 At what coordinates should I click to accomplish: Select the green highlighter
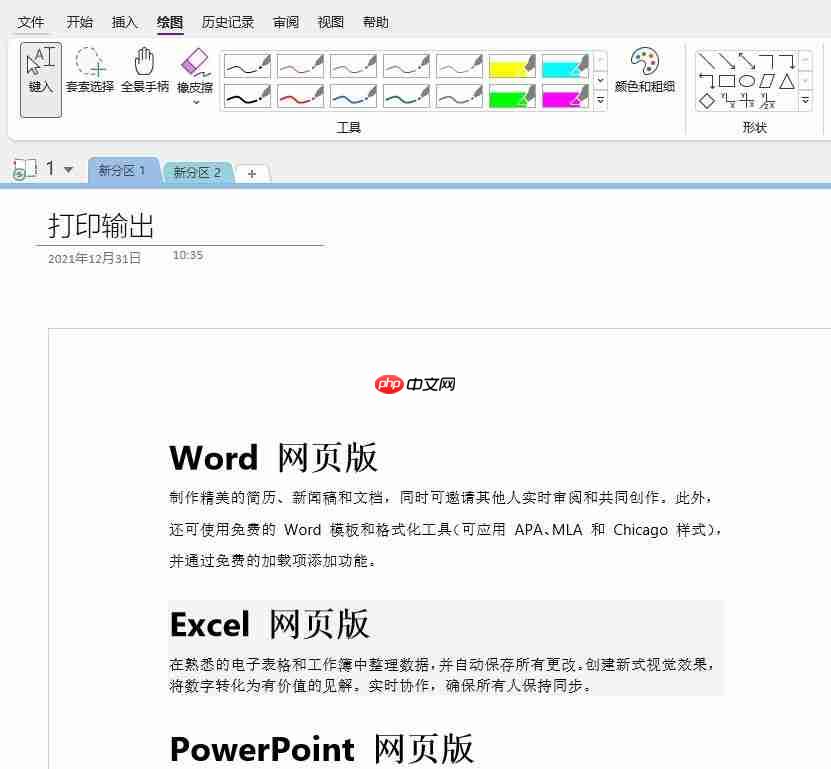[512, 96]
